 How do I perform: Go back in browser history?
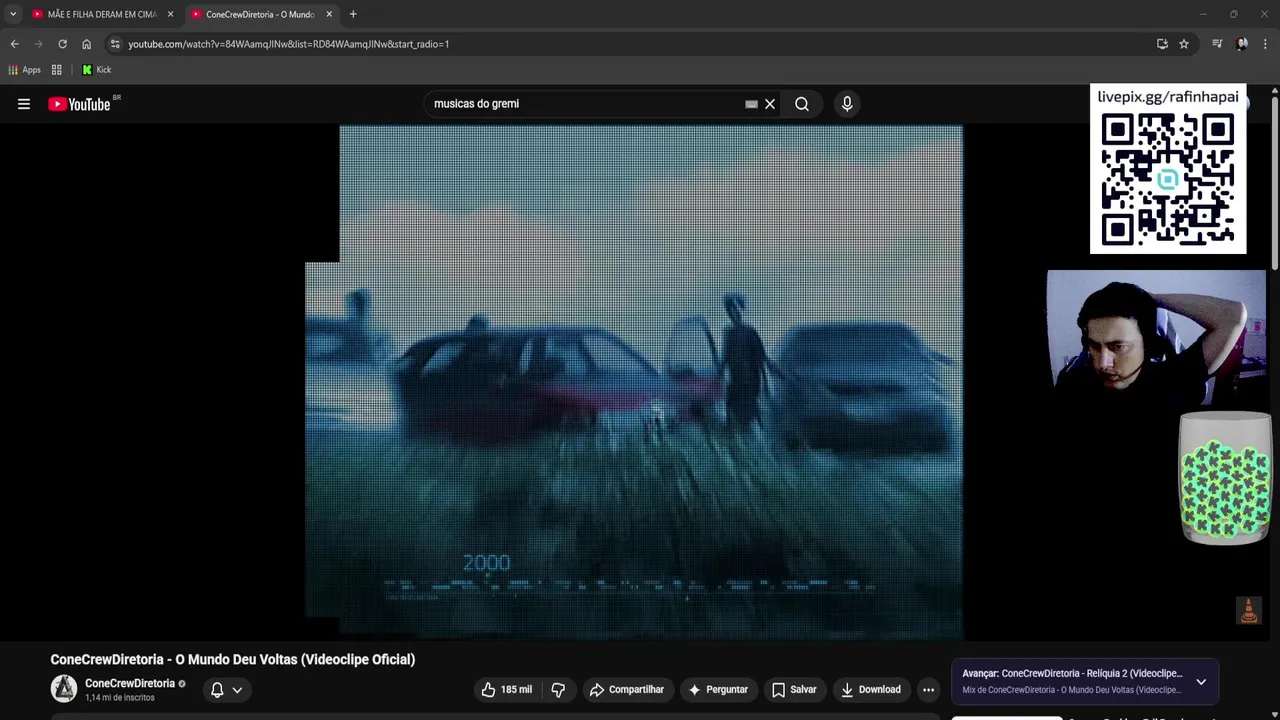pyautogui.click(x=14, y=44)
